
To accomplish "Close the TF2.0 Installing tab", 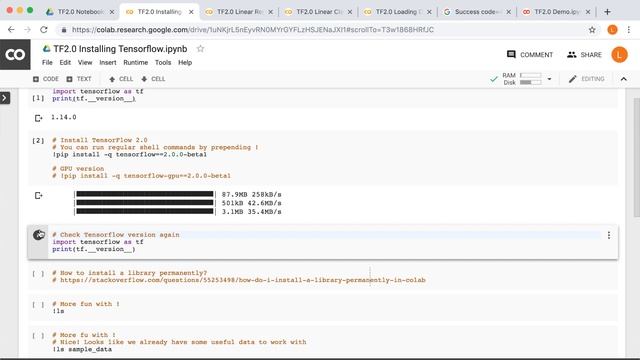I will (191, 12).
